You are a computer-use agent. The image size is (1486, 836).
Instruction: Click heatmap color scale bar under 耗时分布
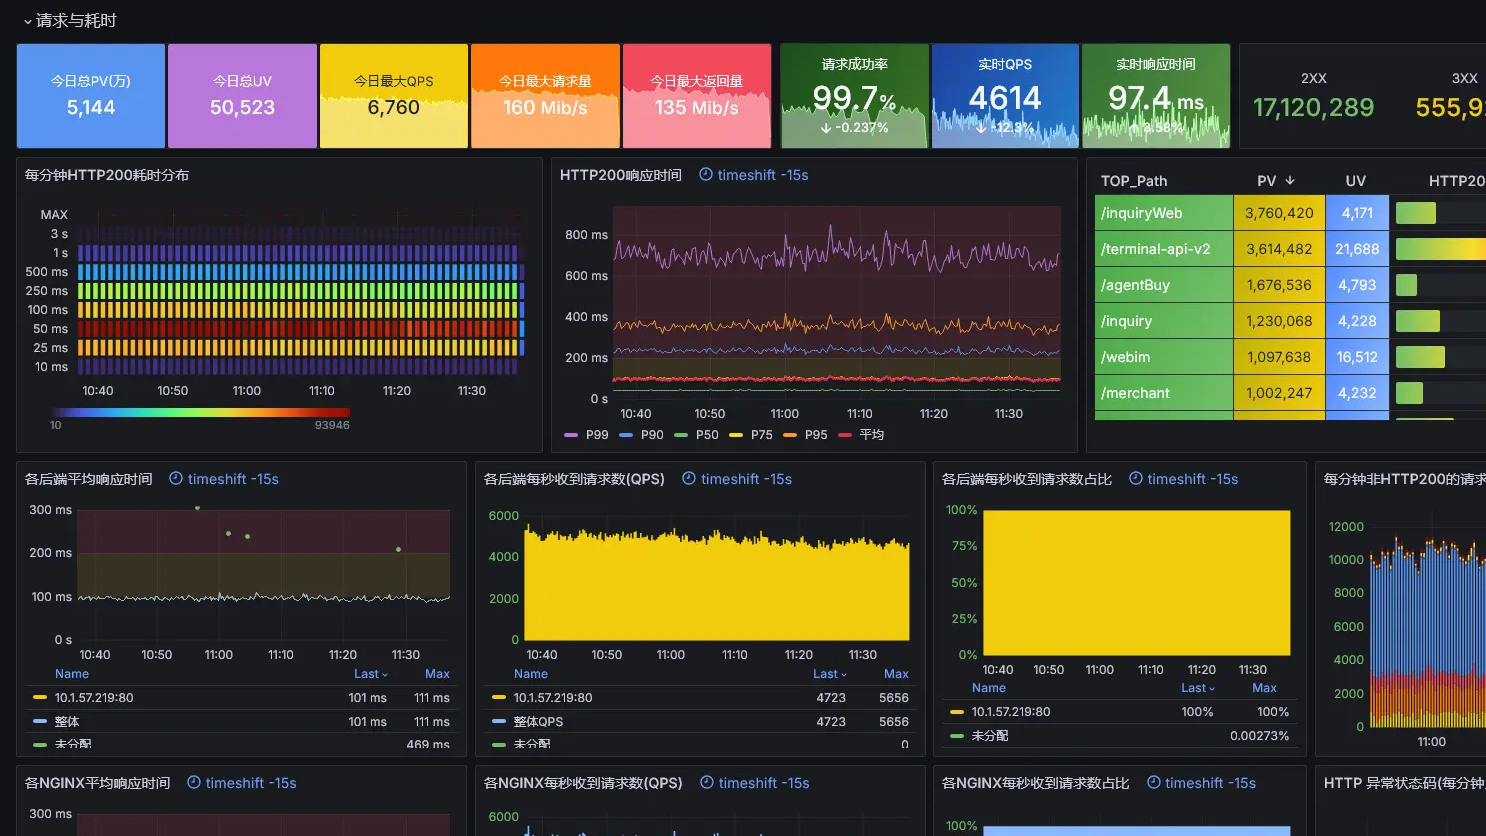(x=200, y=412)
